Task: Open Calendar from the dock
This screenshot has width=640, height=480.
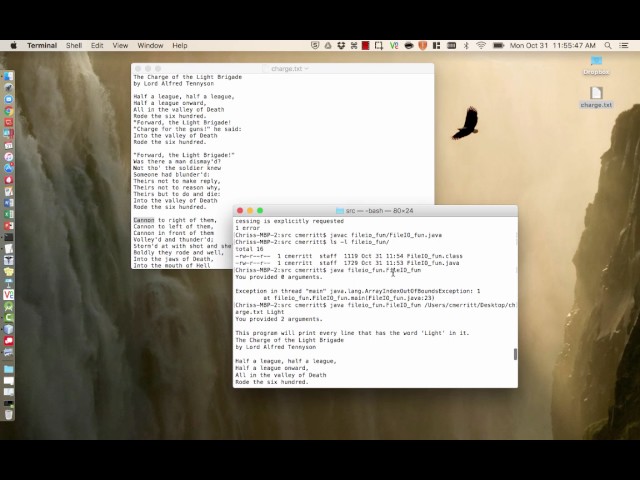Action: coord(9,145)
